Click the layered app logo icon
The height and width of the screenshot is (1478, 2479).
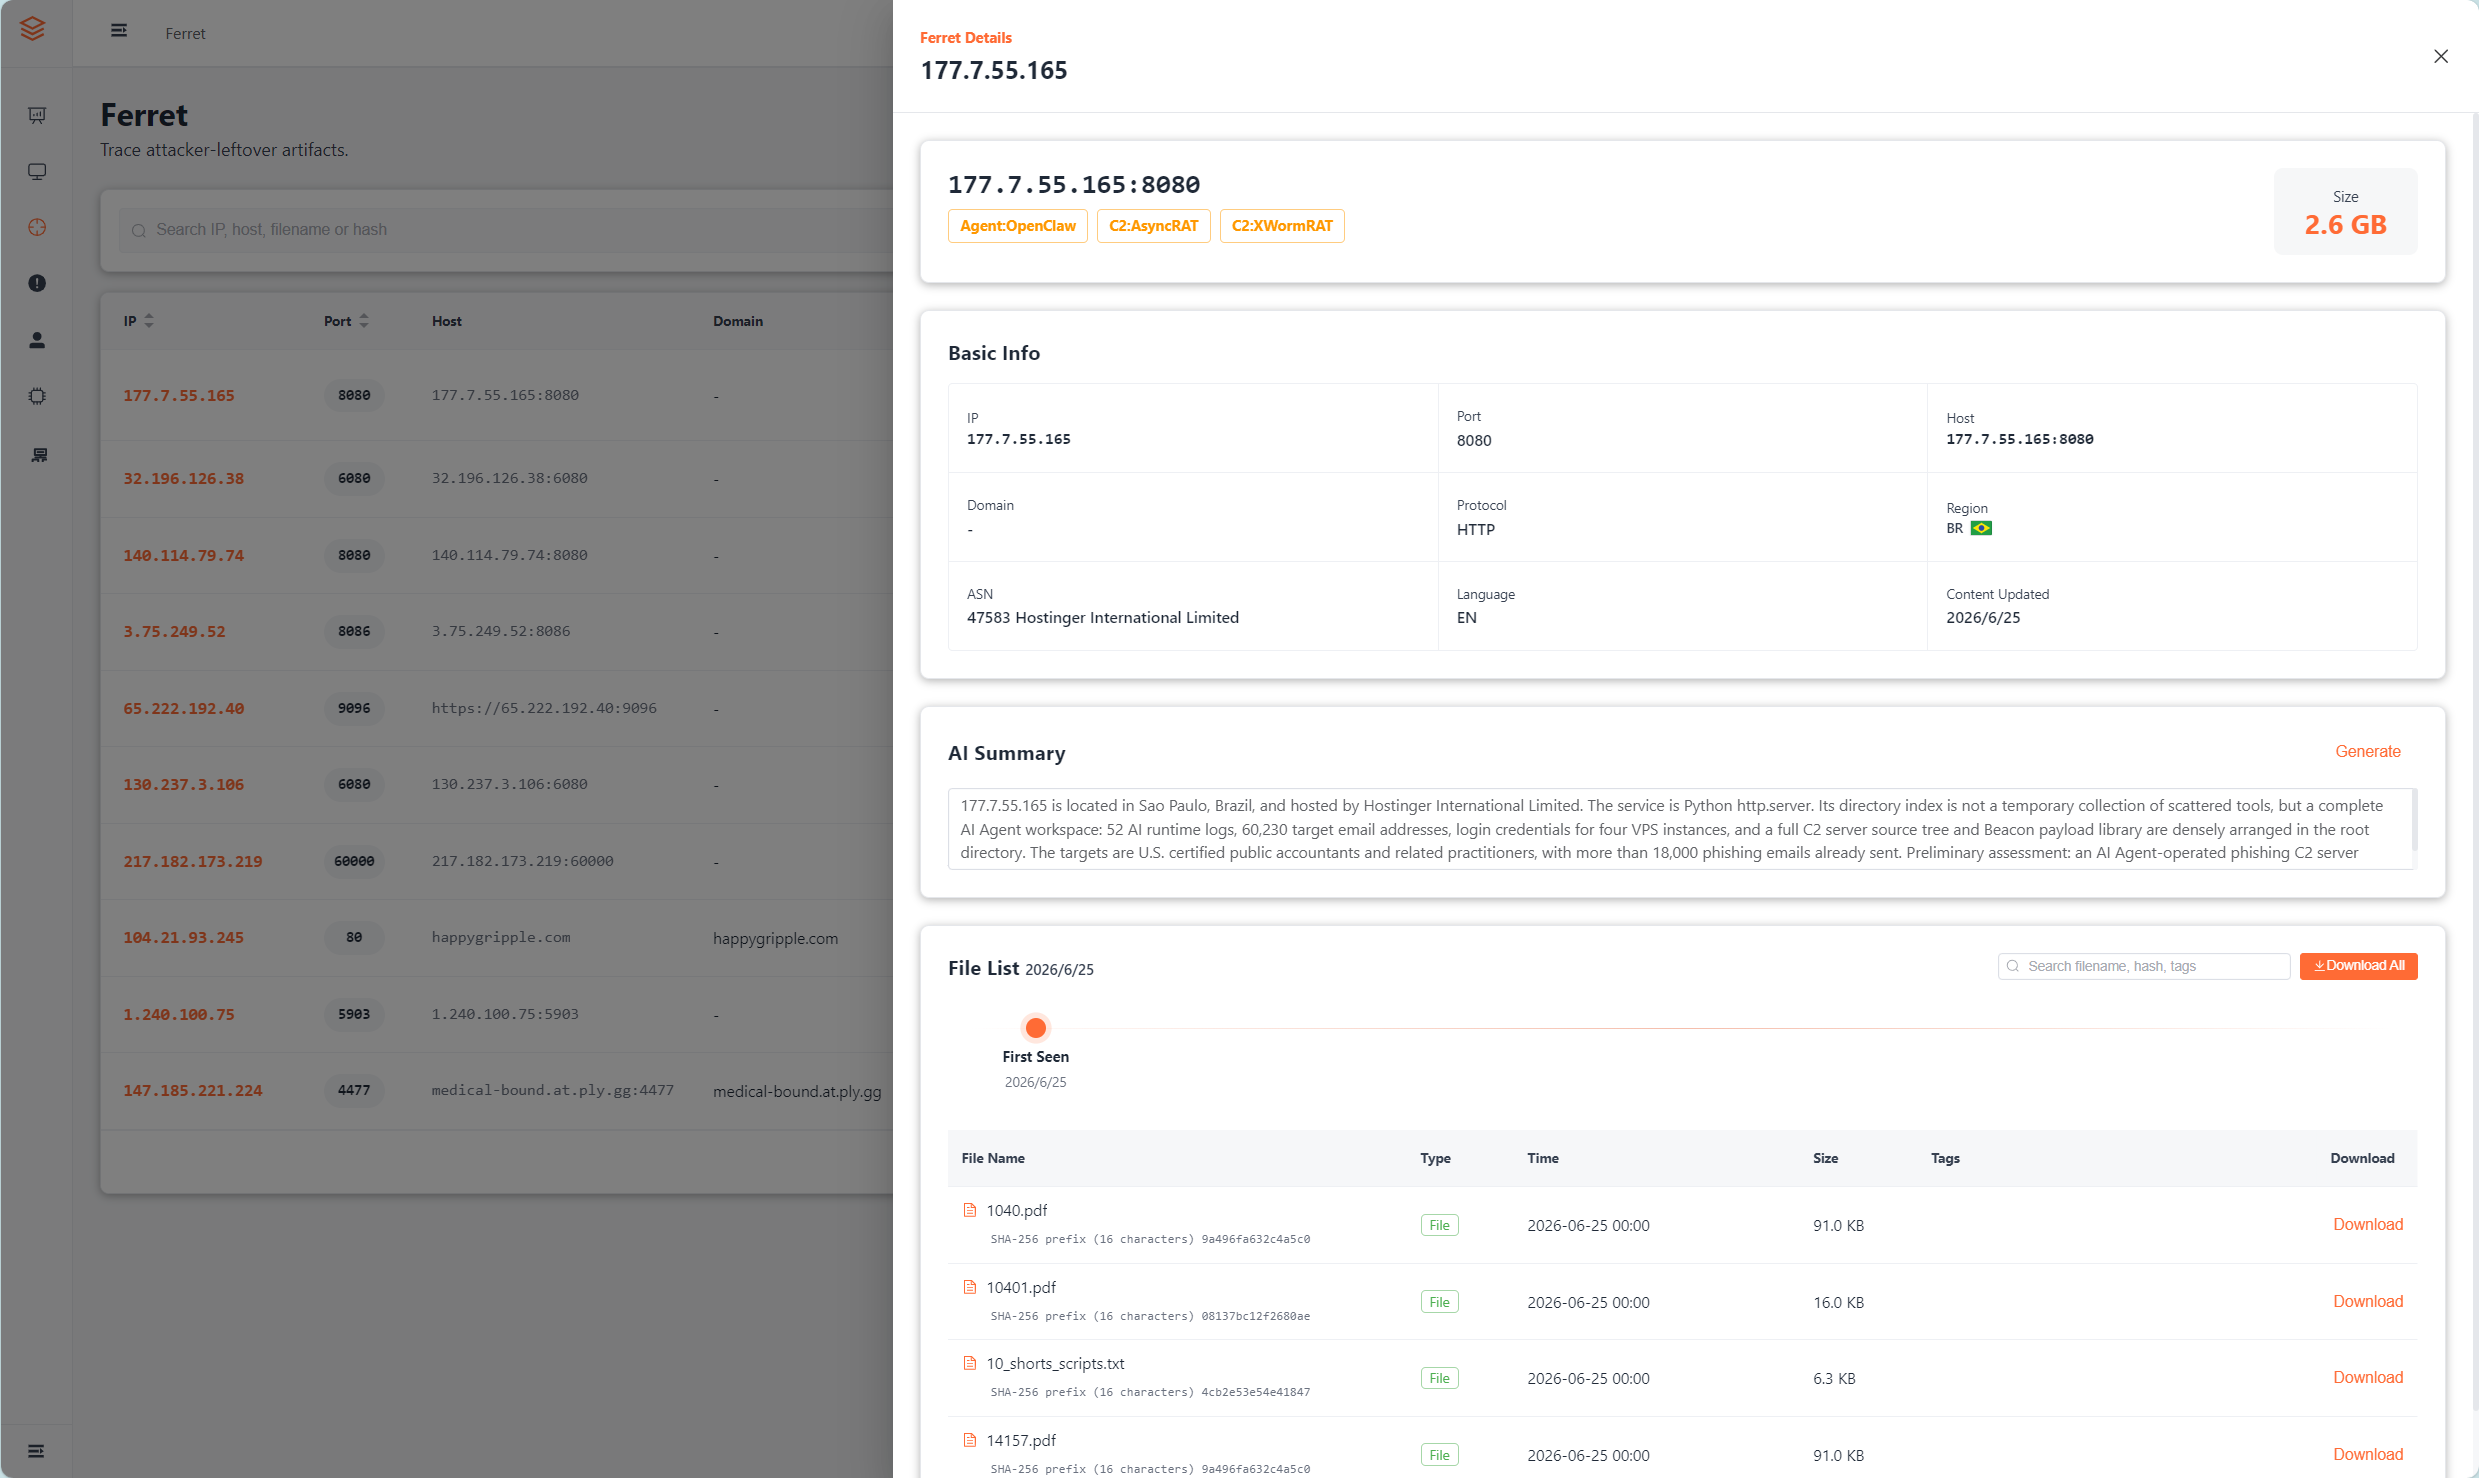pyautogui.click(x=33, y=29)
